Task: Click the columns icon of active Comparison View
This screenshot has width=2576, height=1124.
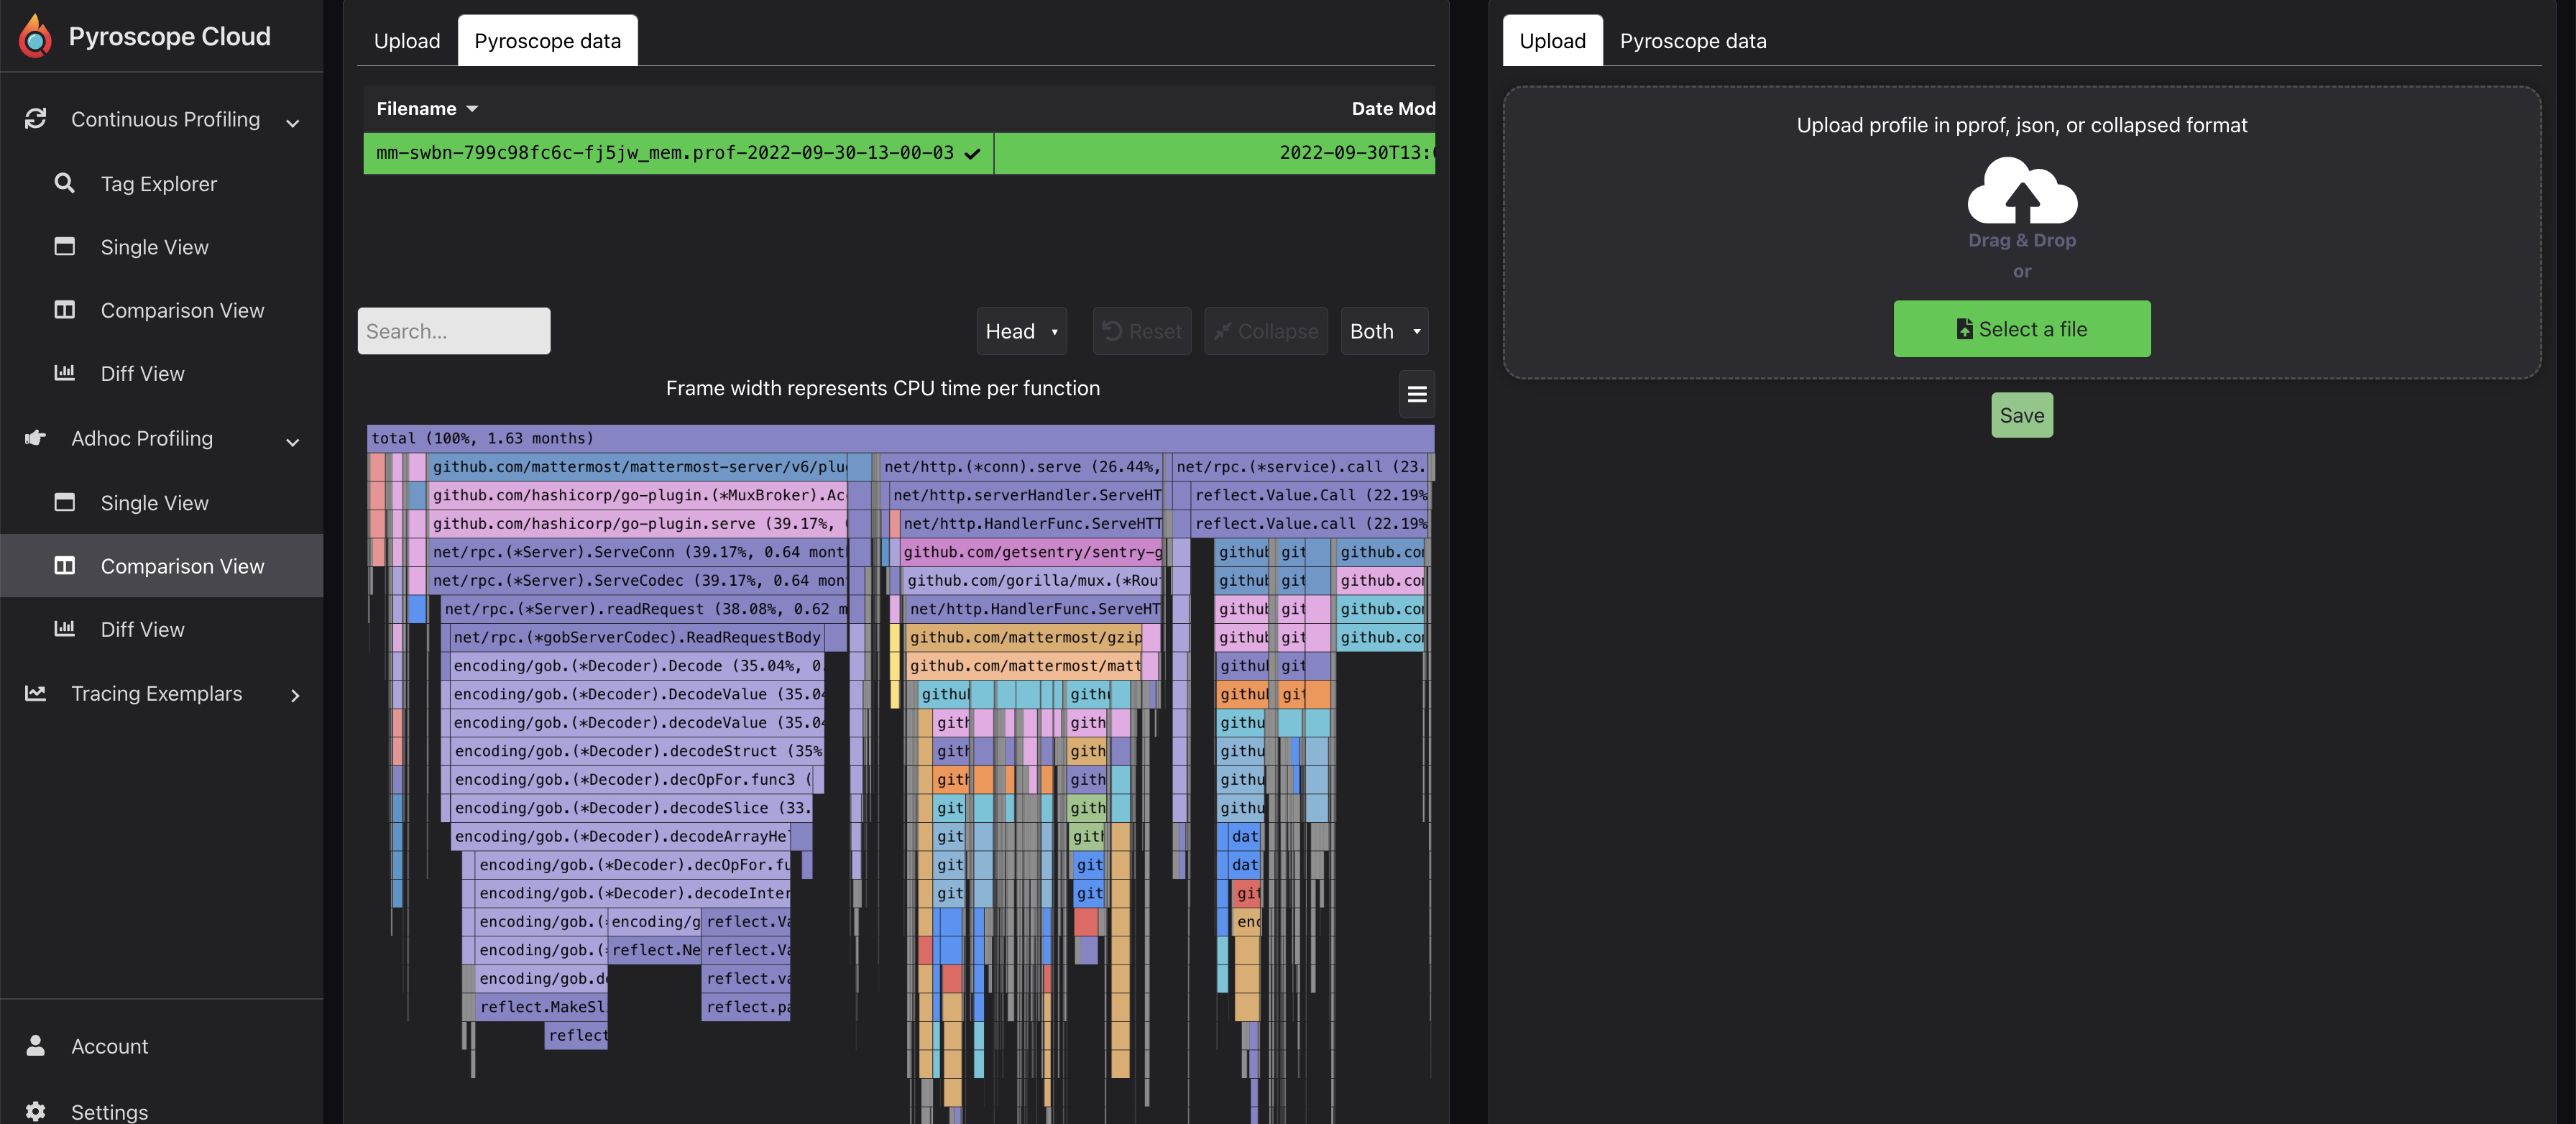Action: [x=64, y=566]
